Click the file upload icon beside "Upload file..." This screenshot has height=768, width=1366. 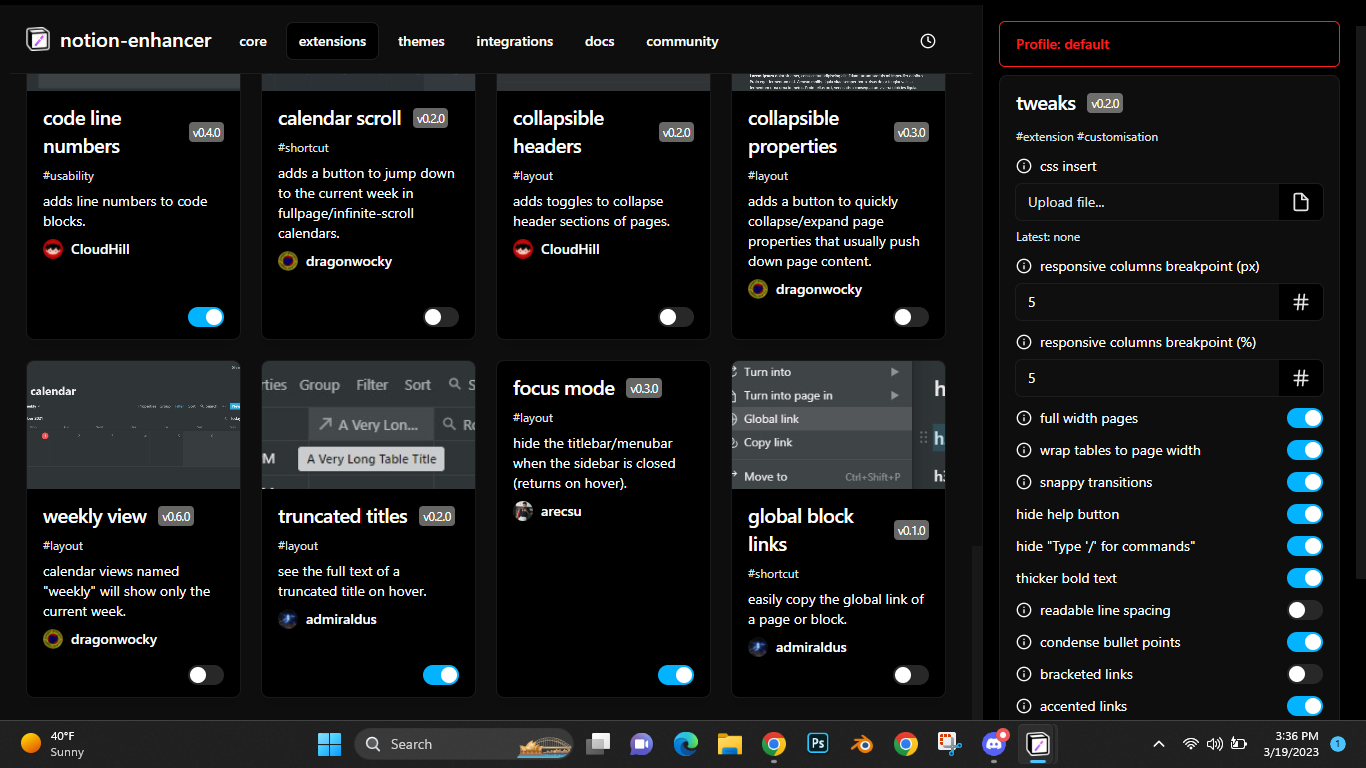(1301, 202)
